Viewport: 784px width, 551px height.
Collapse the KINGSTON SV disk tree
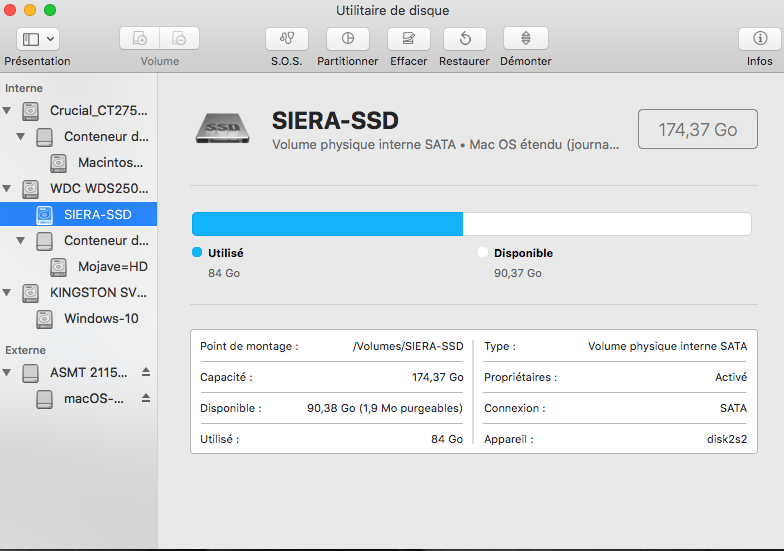coord(7,292)
